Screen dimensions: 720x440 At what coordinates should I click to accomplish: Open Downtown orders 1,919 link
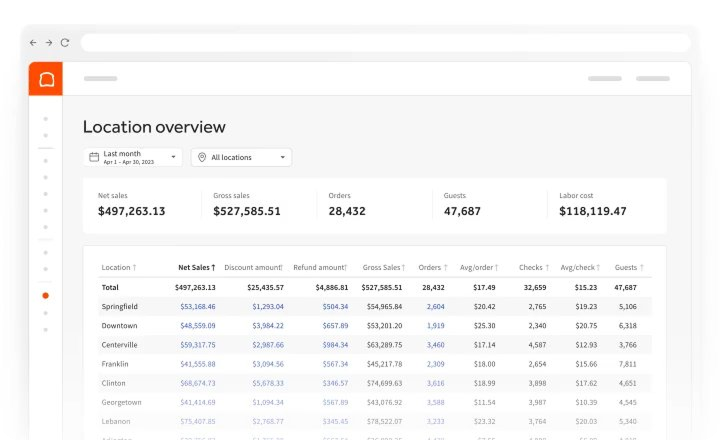click(x=435, y=326)
